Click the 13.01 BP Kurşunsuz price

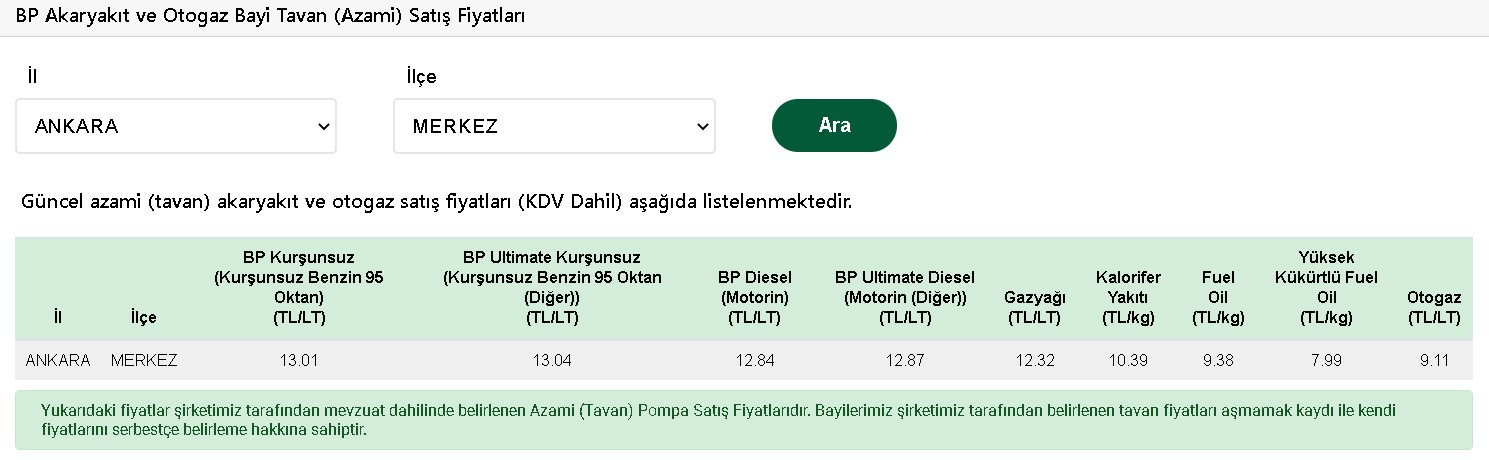pyautogui.click(x=300, y=360)
